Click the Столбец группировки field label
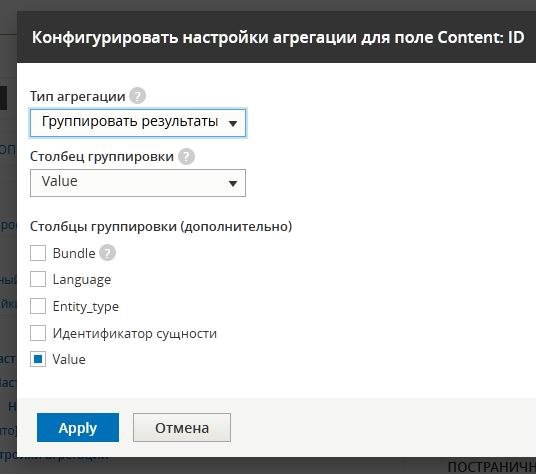This screenshot has height=474, width=536. click(102, 157)
